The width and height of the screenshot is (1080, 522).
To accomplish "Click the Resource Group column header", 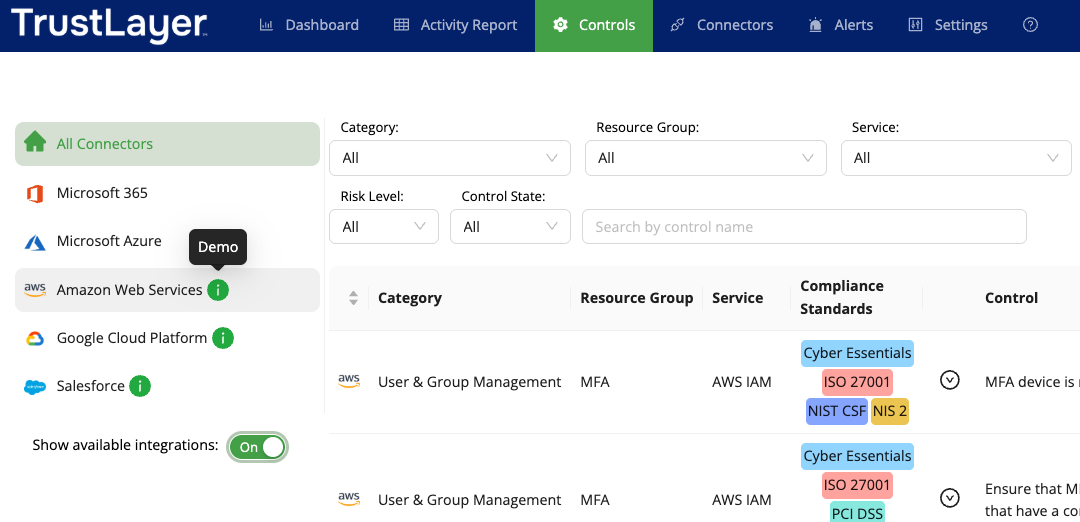I will [x=636, y=298].
